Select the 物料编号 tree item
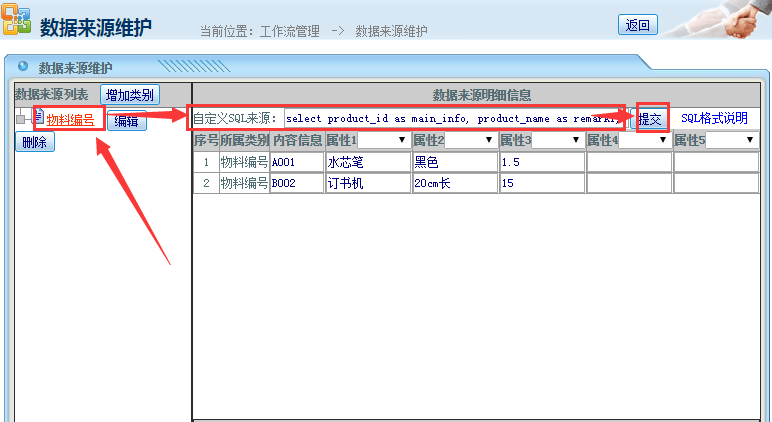This screenshot has width=772, height=422. (70, 120)
